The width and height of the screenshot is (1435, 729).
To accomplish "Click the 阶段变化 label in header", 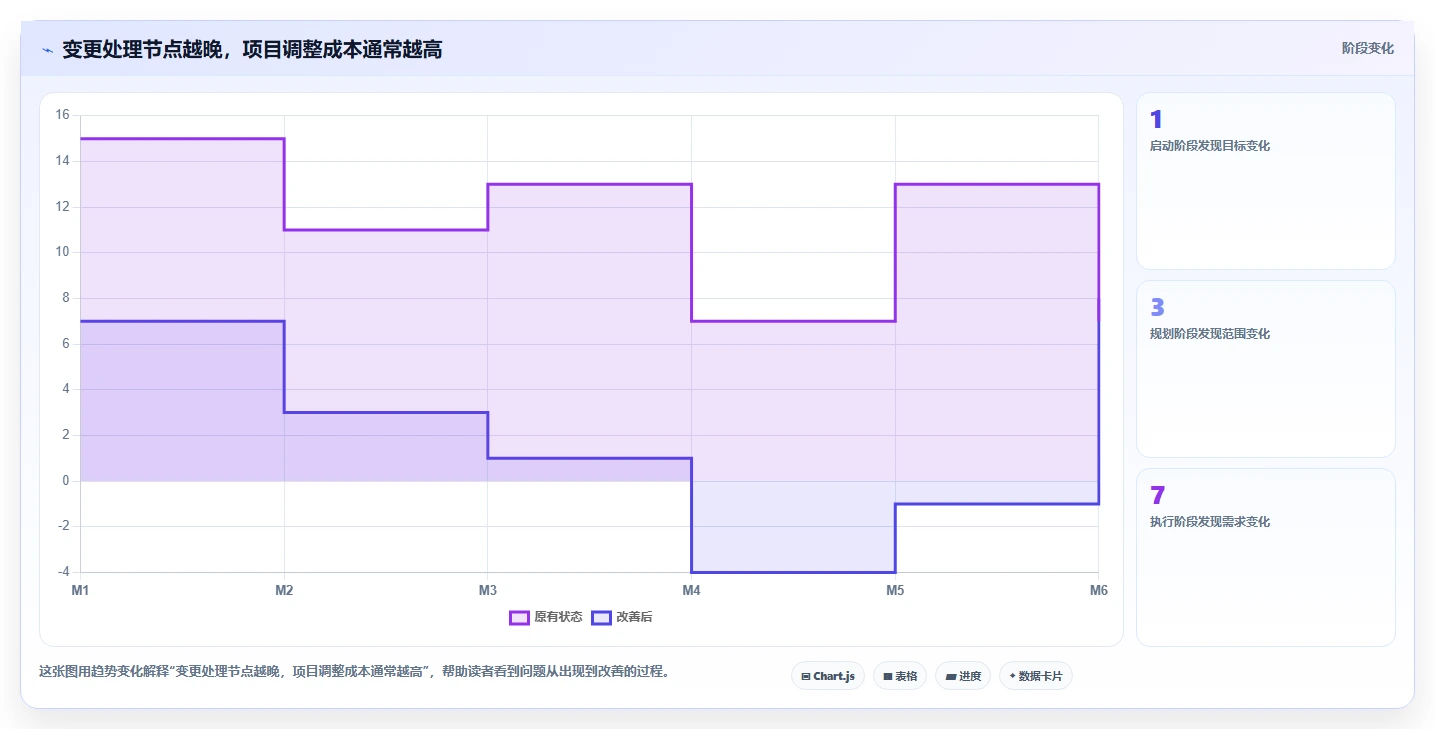I will (x=1367, y=48).
